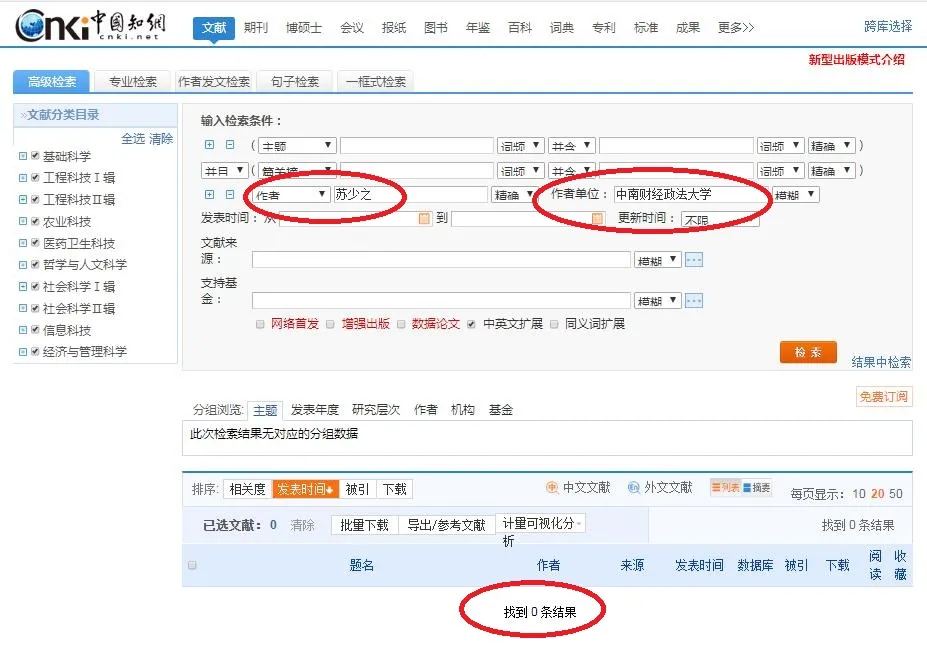
Task: Tick the 同义词扩展 checkbox
Action: 555,324
